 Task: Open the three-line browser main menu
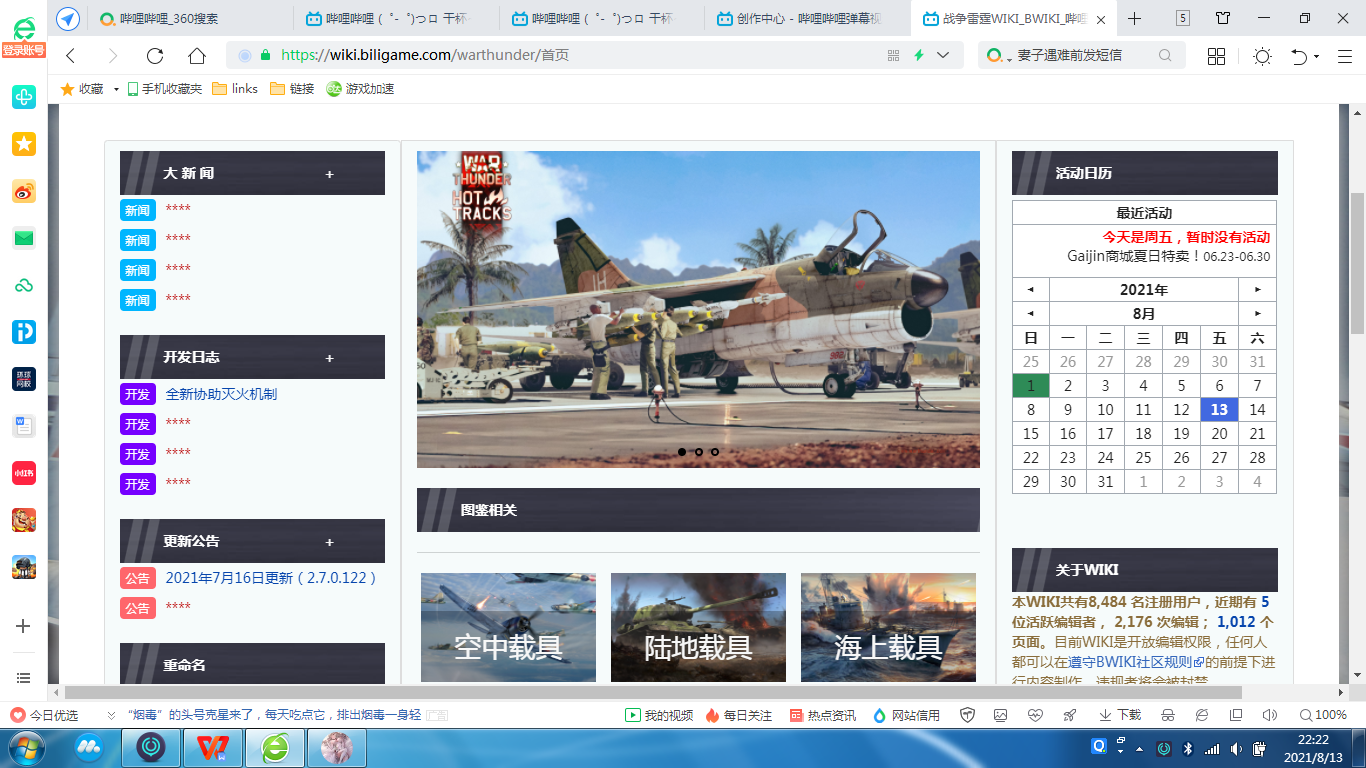[1345, 56]
